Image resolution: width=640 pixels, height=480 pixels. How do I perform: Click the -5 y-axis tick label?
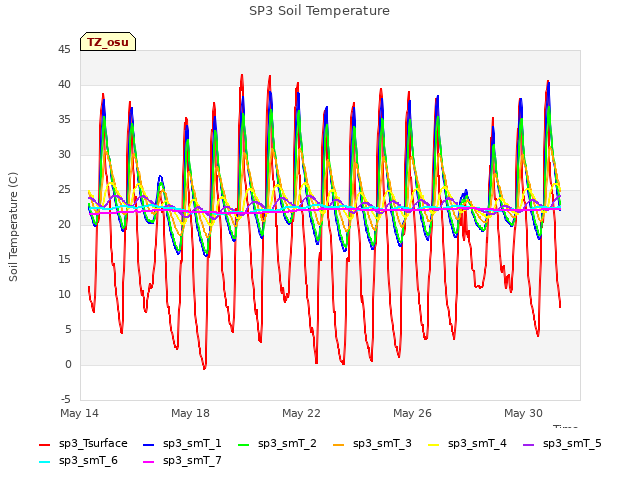coord(67,399)
